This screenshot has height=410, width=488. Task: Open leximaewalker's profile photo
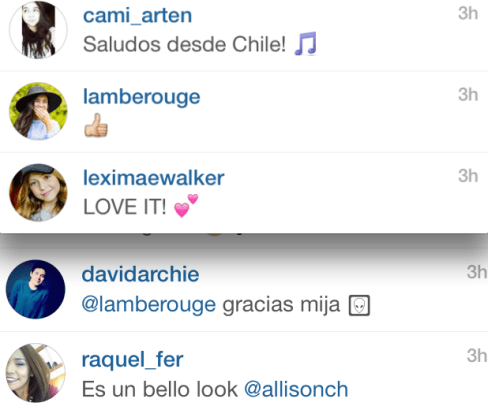click(x=38, y=193)
